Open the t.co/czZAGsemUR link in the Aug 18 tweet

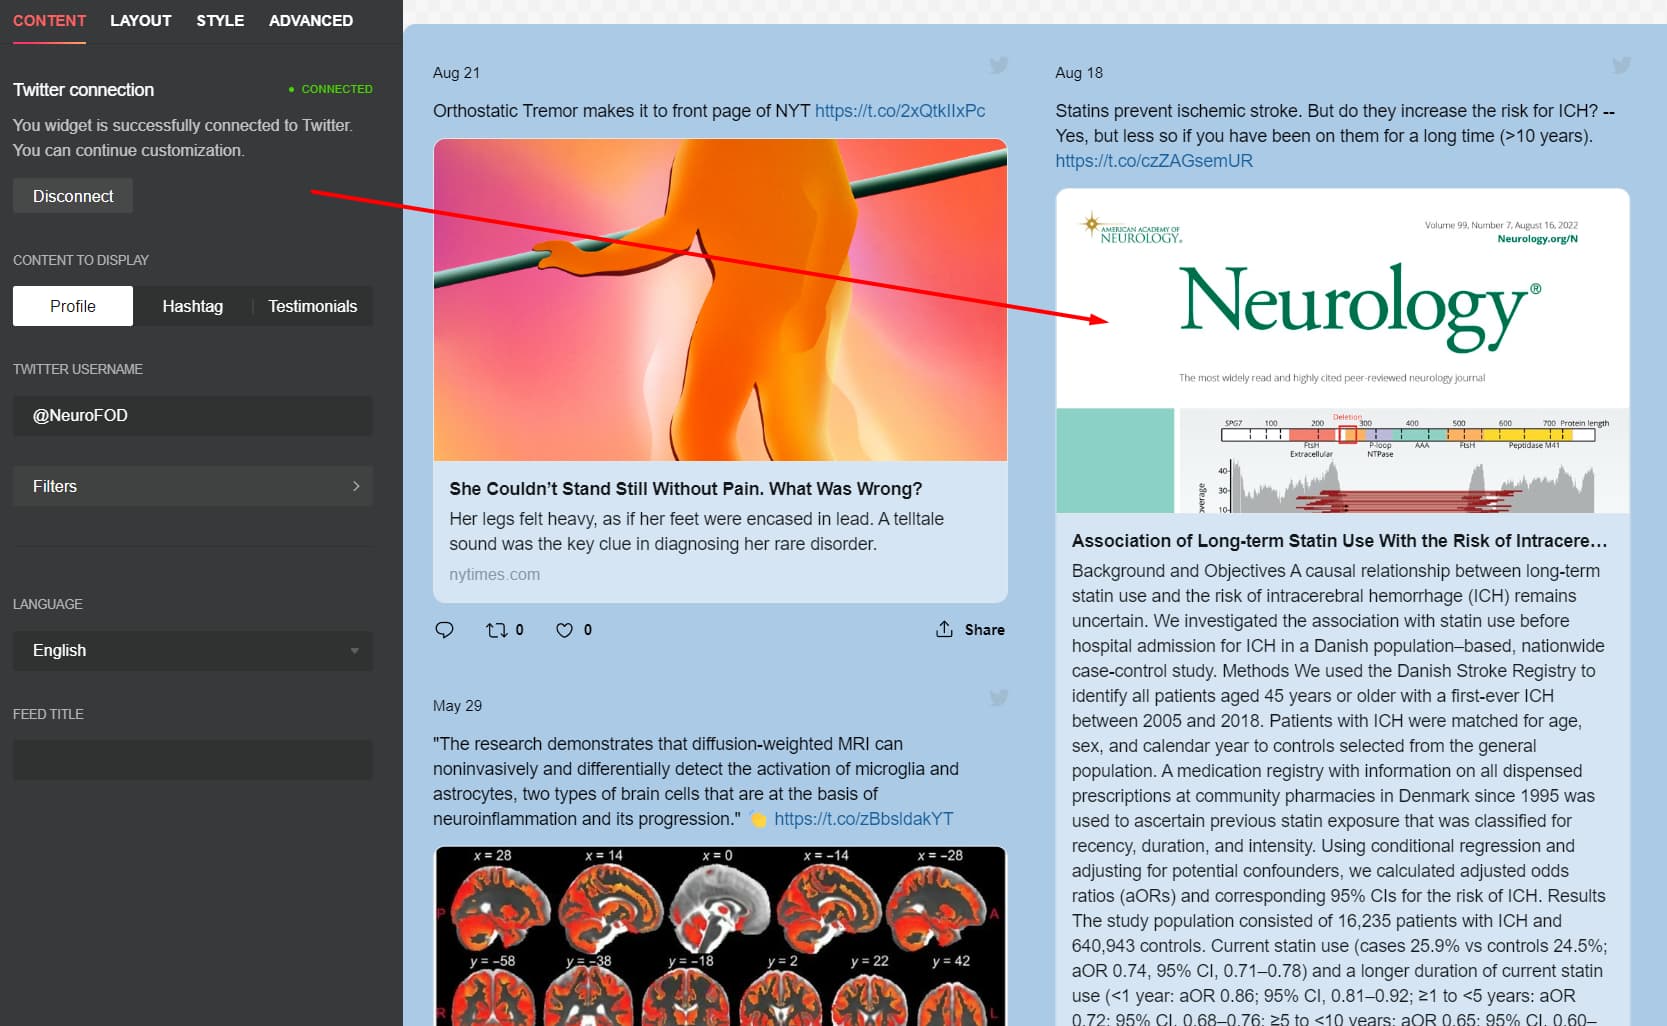coord(1154,161)
